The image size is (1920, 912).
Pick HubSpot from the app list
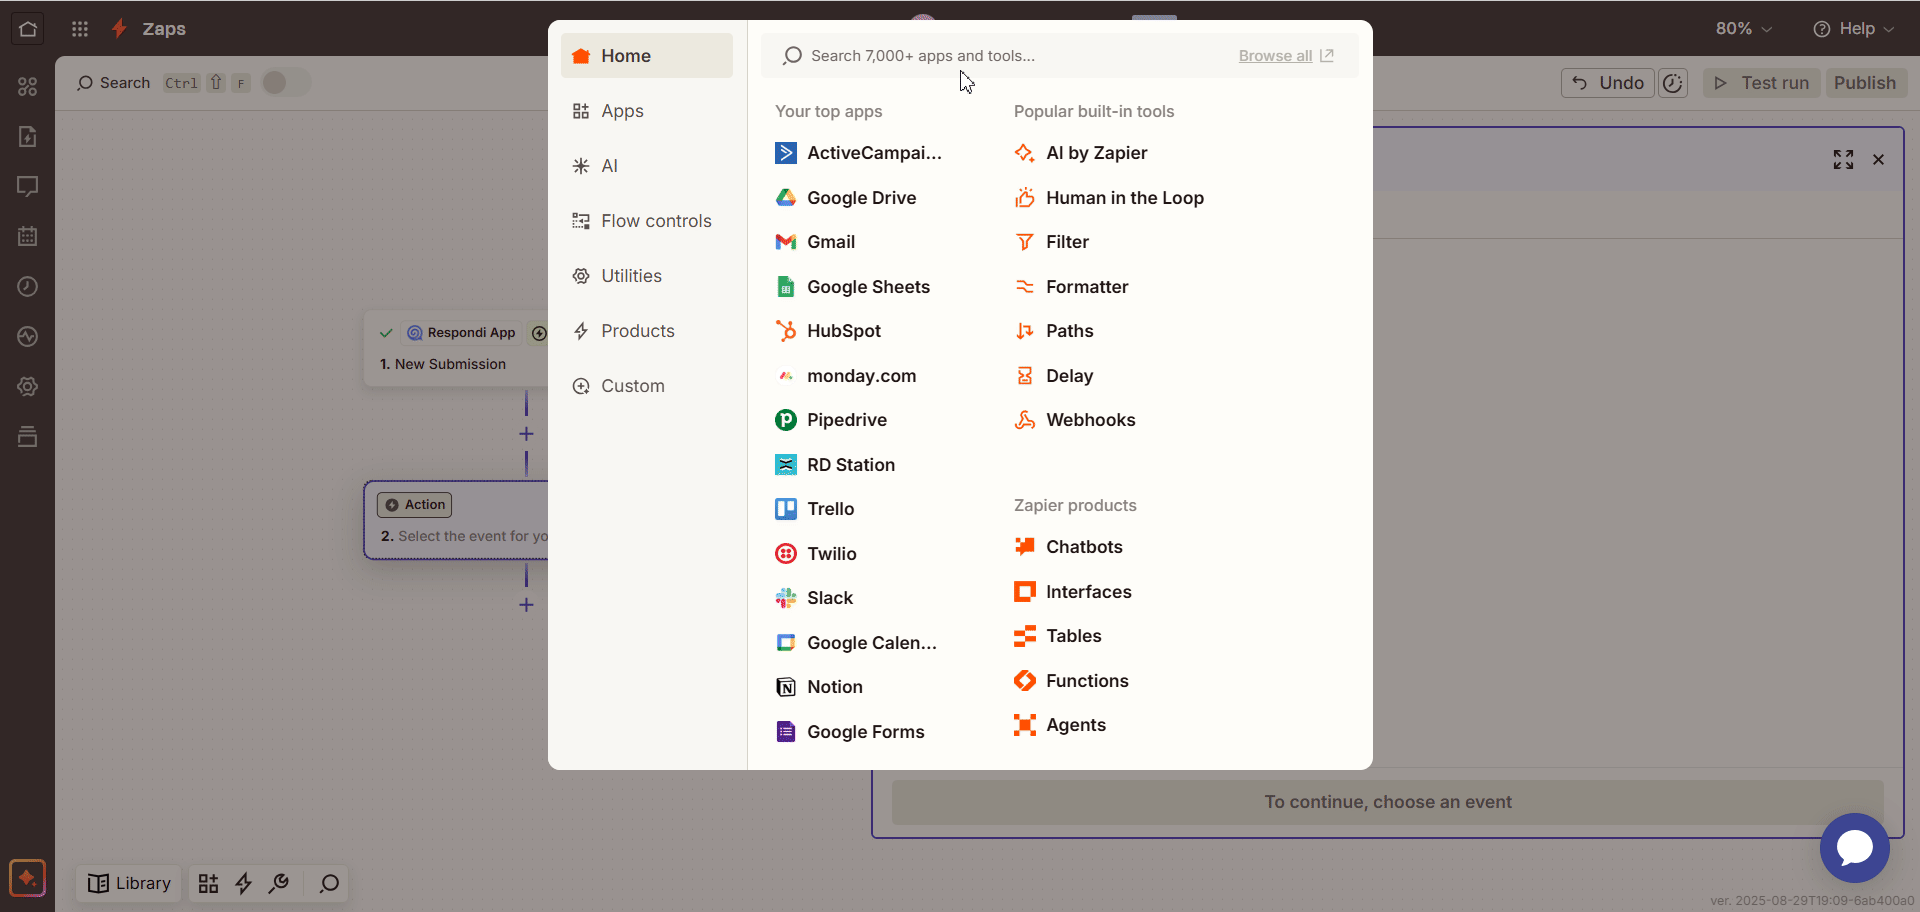coord(828,331)
